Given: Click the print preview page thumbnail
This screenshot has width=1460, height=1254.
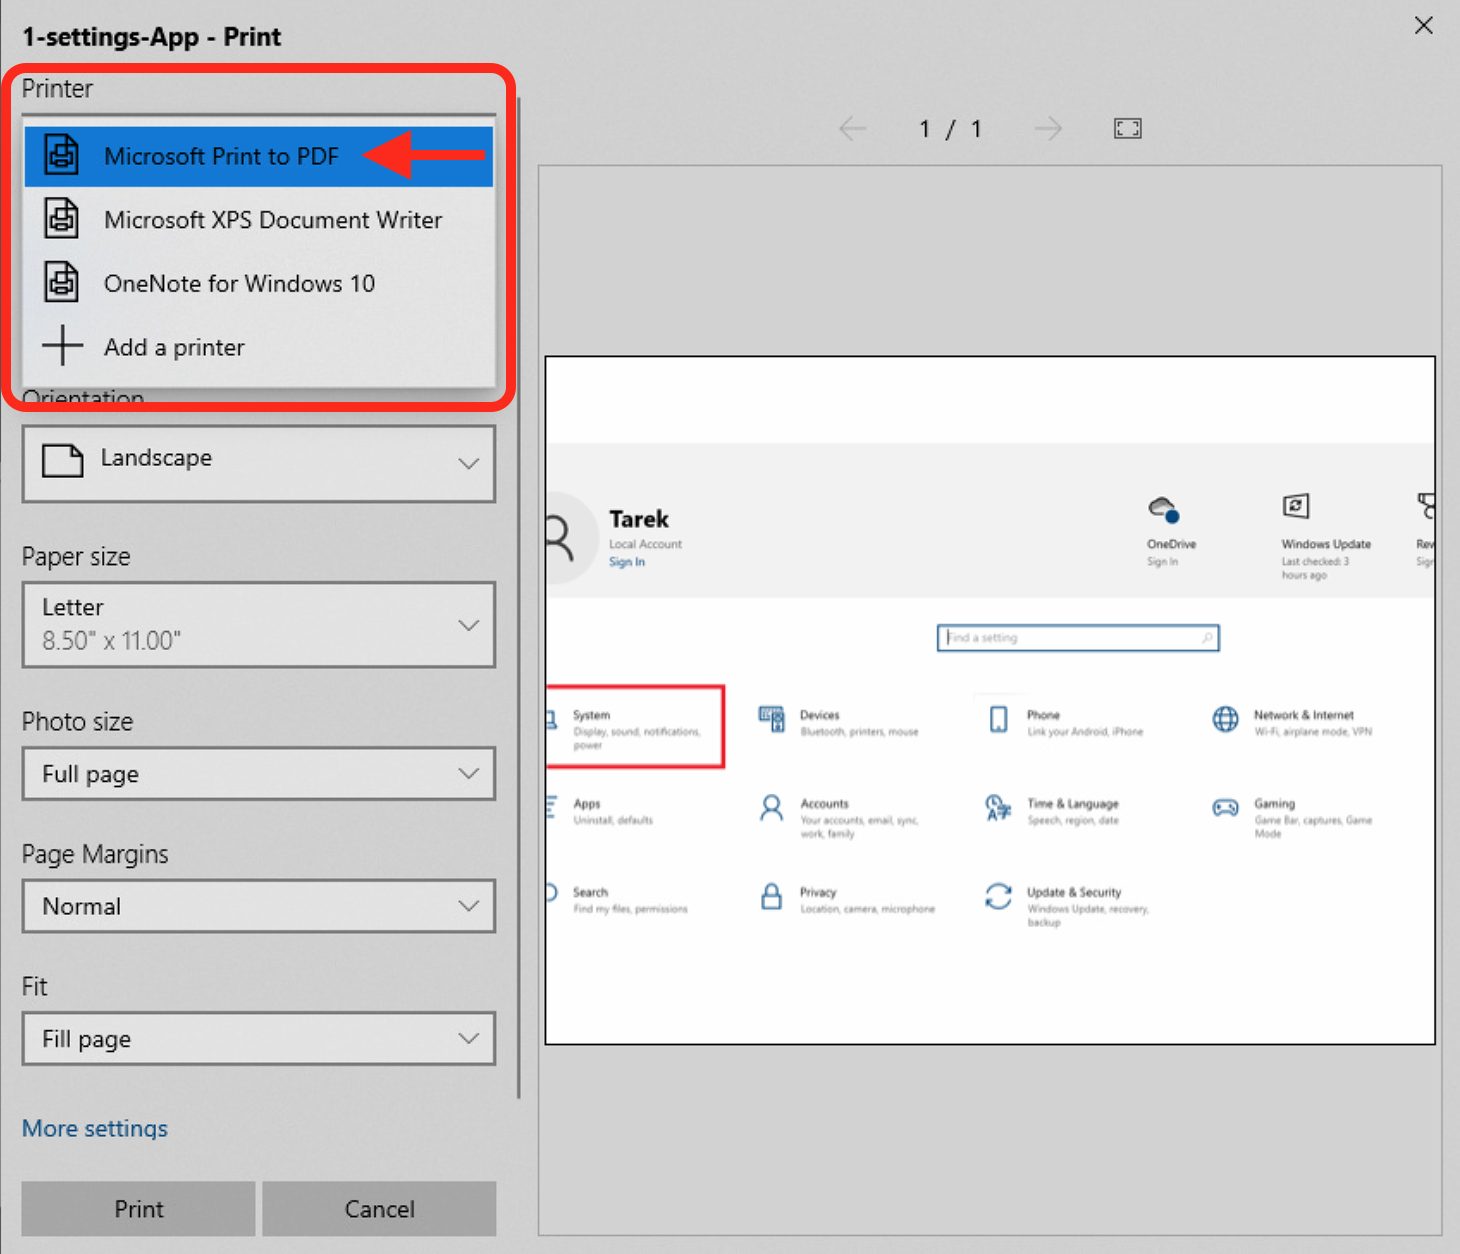Looking at the screenshot, I should (989, 700).
